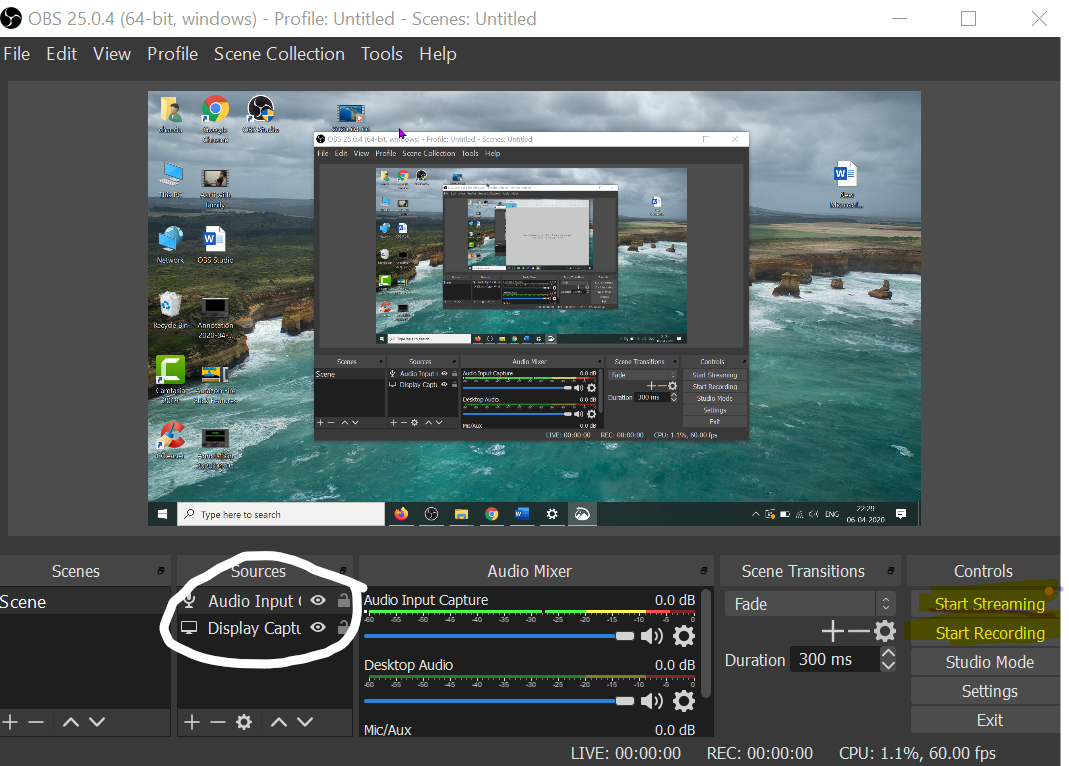Click the Start Recording button
This screenshot has height=766, width=1069.
[x=989, y=633]
